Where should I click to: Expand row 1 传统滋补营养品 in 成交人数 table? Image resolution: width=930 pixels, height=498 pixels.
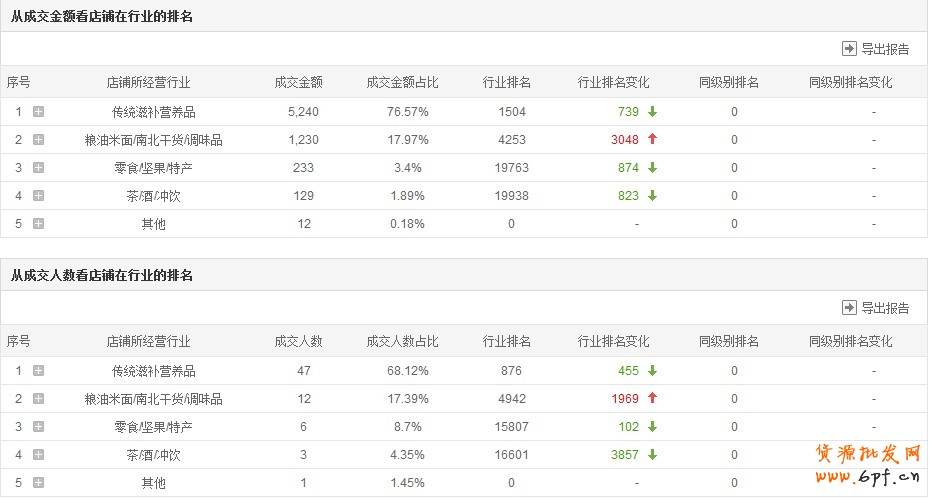pyautogui.click(x=38, y=371)
